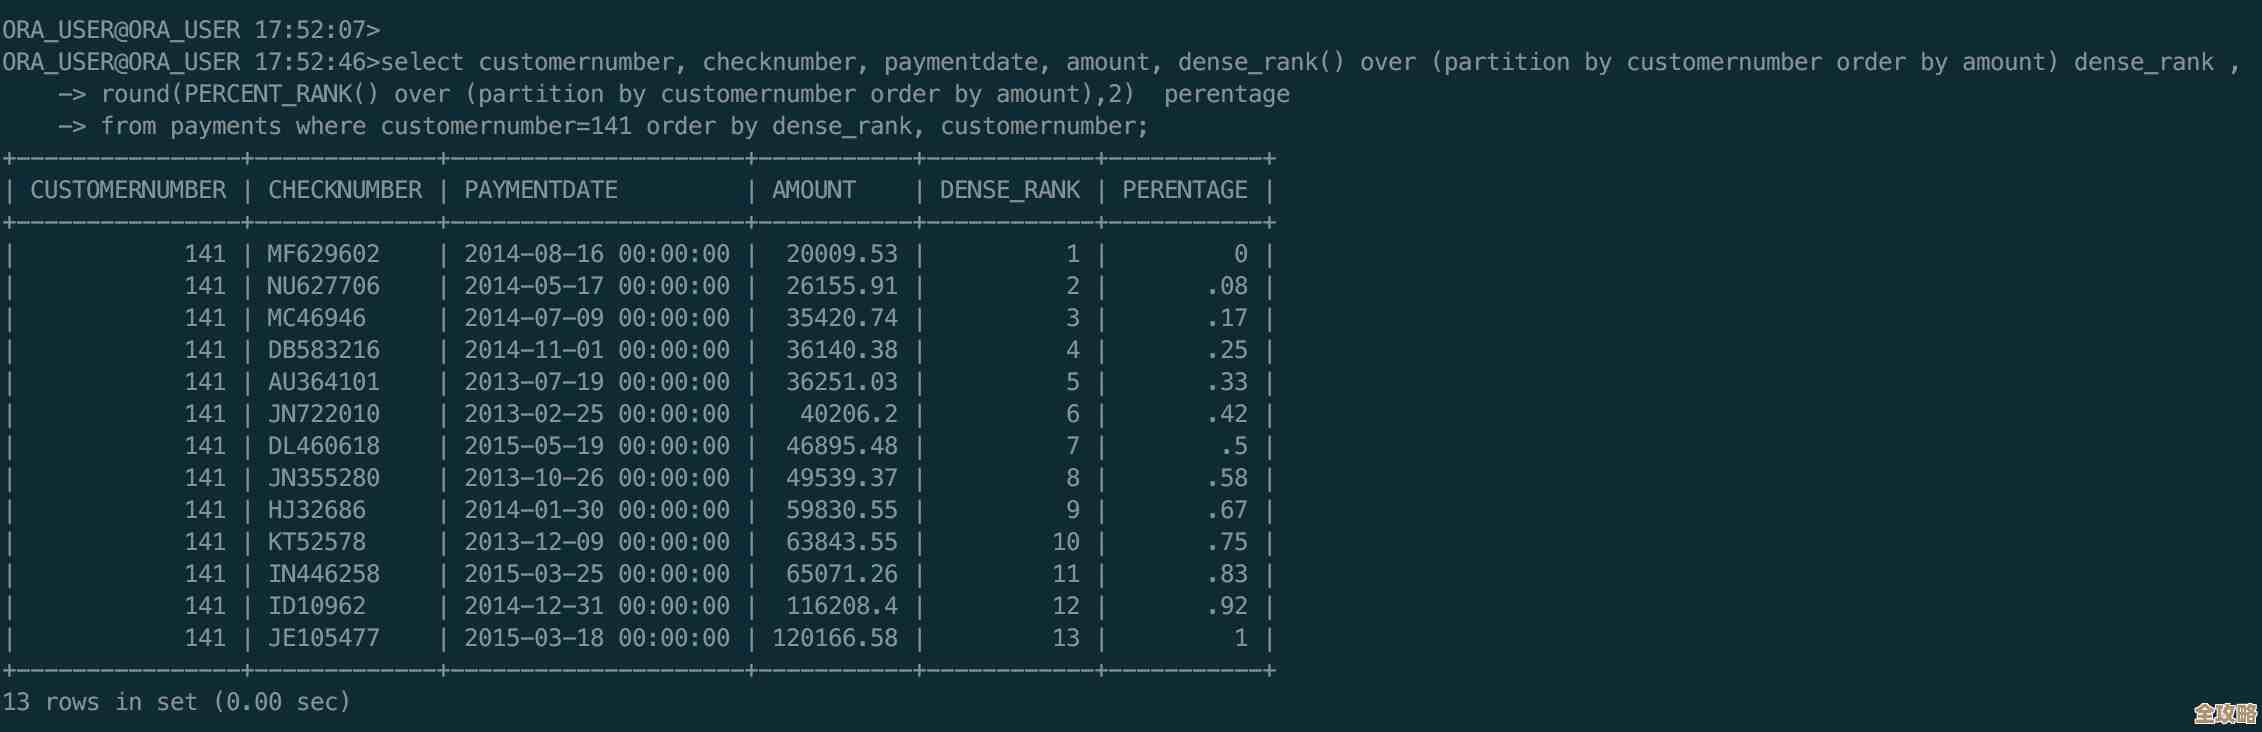Click the '13 rows in set' status line

pyautogui.click(x=176, y=702)
